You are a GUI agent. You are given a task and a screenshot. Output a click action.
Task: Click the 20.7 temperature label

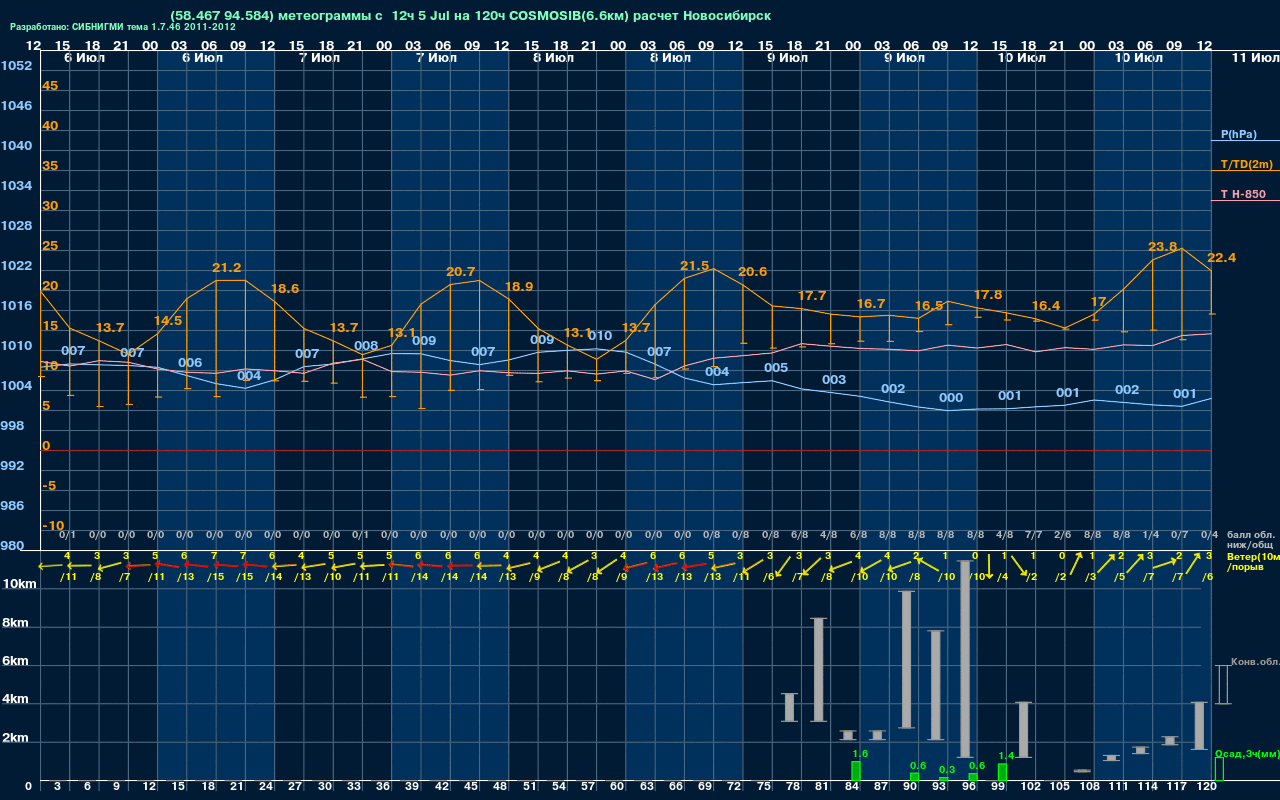click(461, 271)
